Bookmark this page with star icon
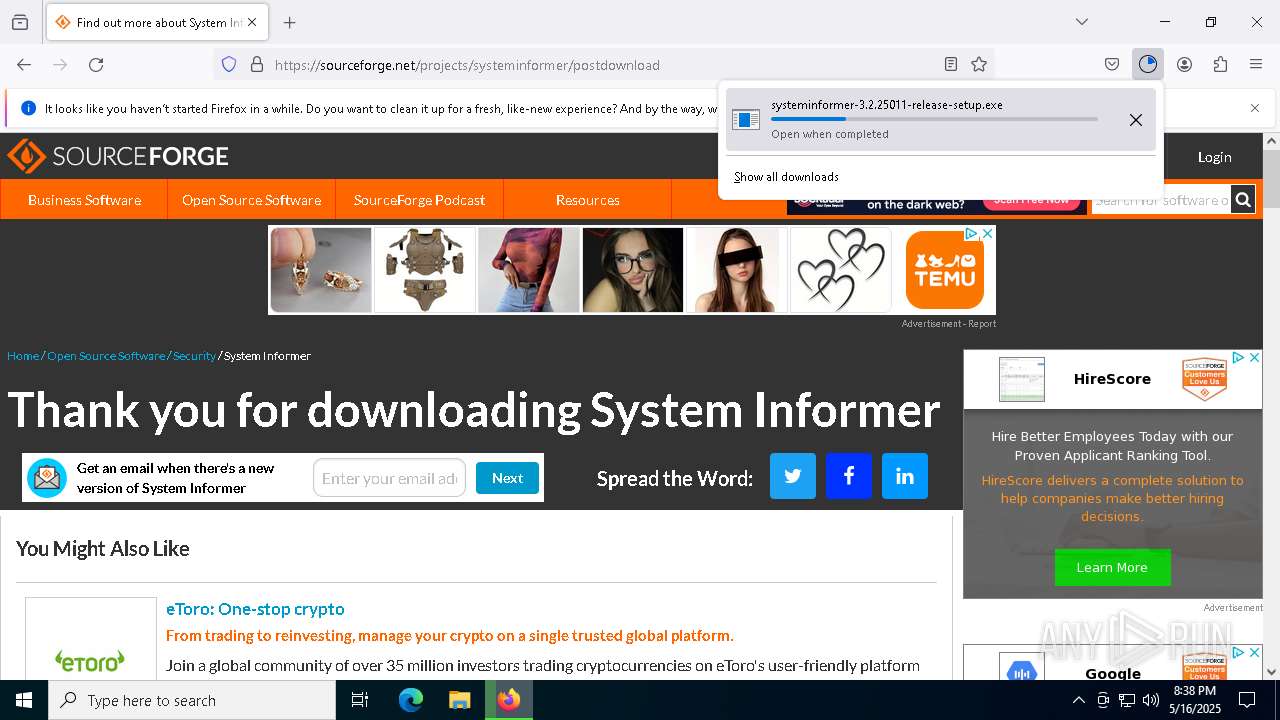This screenshot has height=720, width=1280. pos(979,65)
